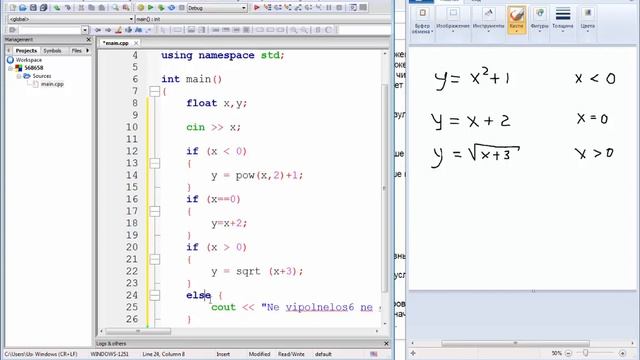Screen dimensions: 640x360
Task: Switch to the Projects tab
Action: tap(26, 51)
